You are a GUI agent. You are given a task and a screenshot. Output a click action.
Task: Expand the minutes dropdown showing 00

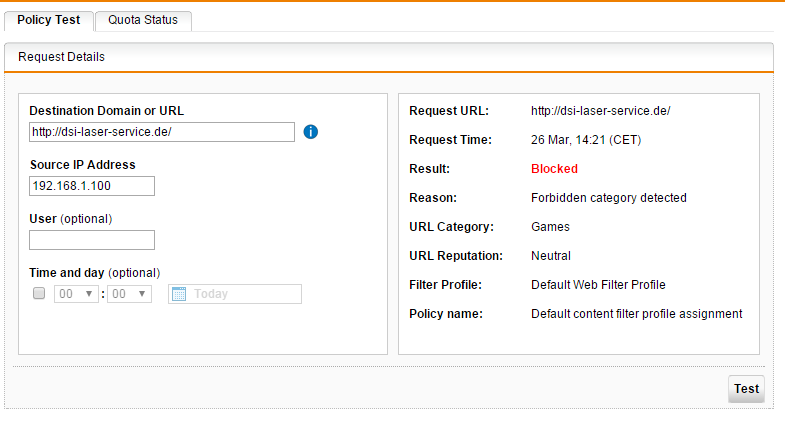pyautogui.click(x=129, y=294)
